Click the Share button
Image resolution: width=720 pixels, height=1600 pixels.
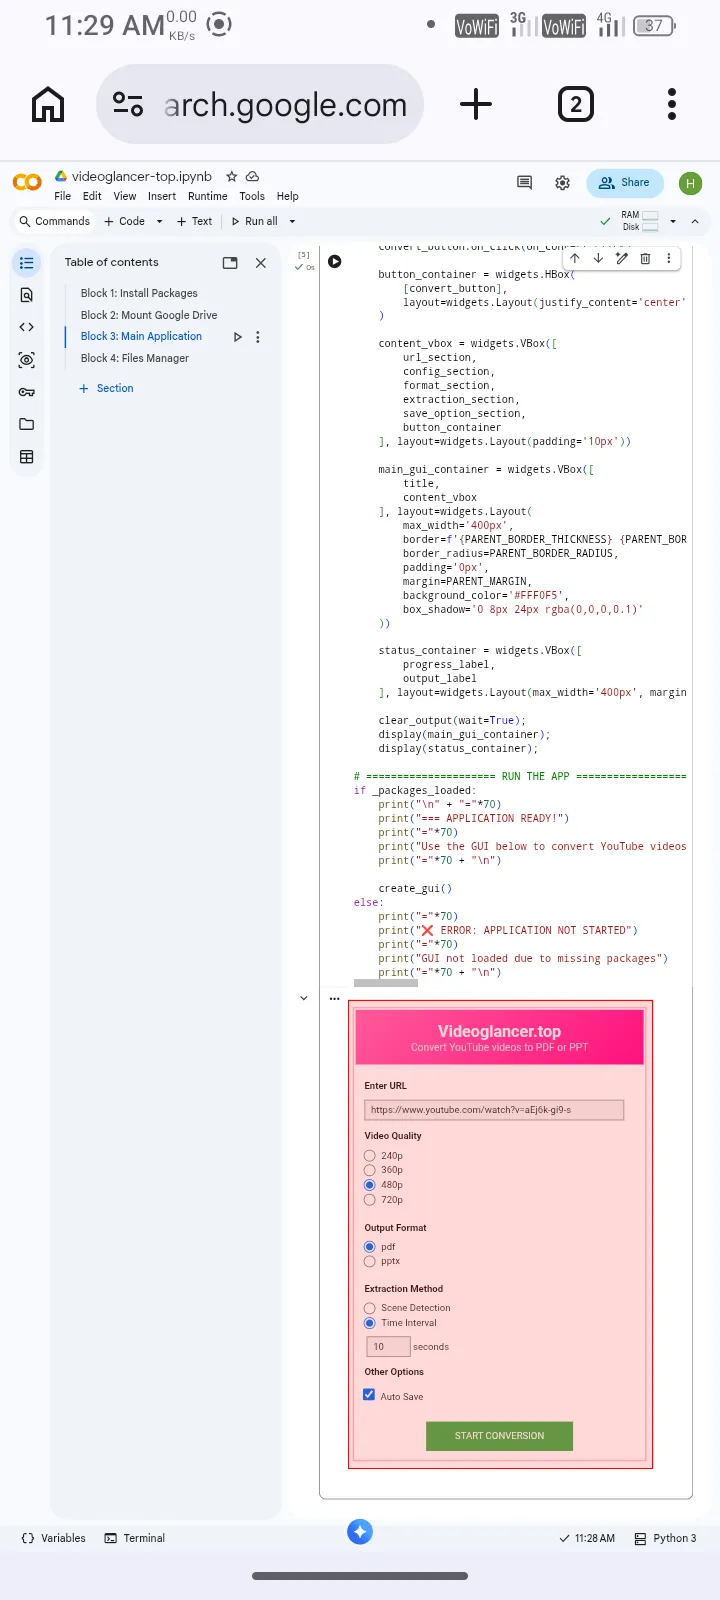625,183
